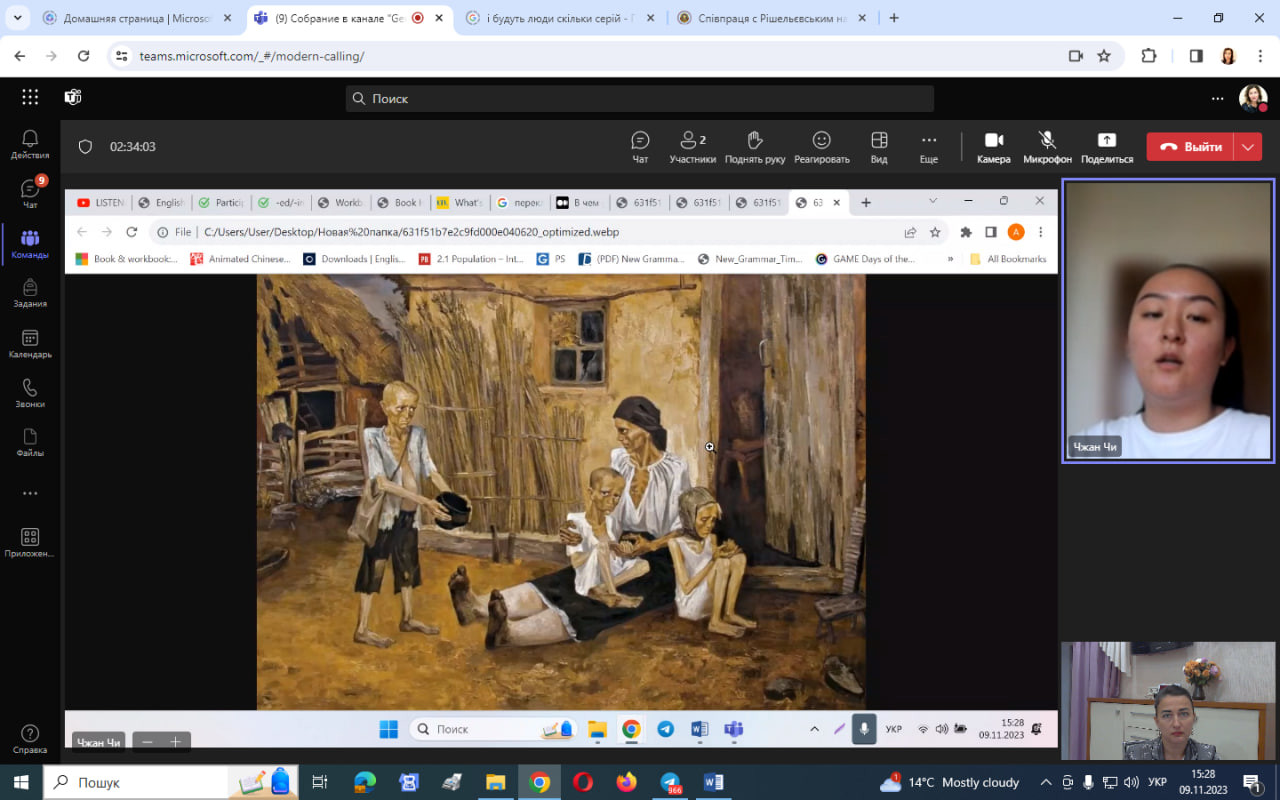The width and height of the screenshot is (1280, 800).
Task: Open the taskbar clock showing 15:28
Action: (1203, 782)
